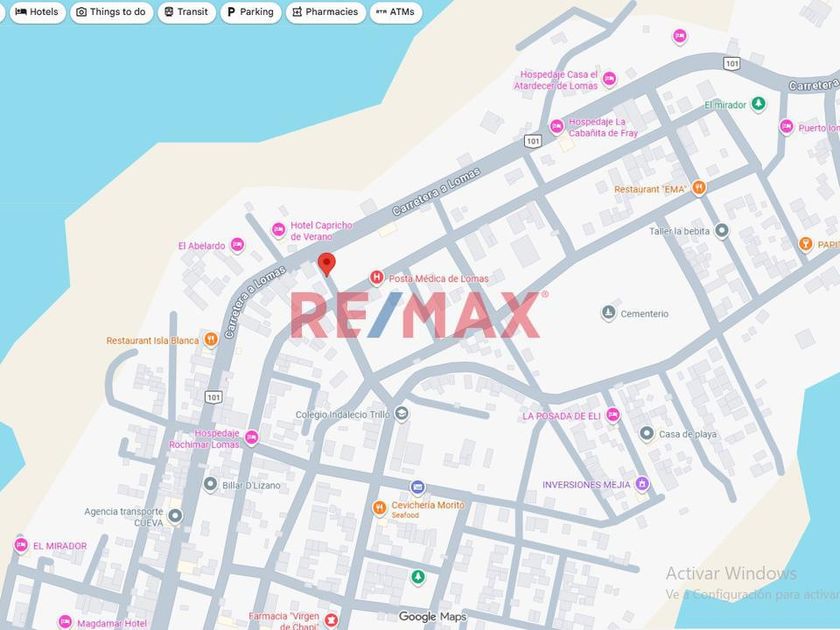The height and width of the screenshot is (630, 840).
Task: Select the Cementerio landmark icon
Action: (608, 313)
